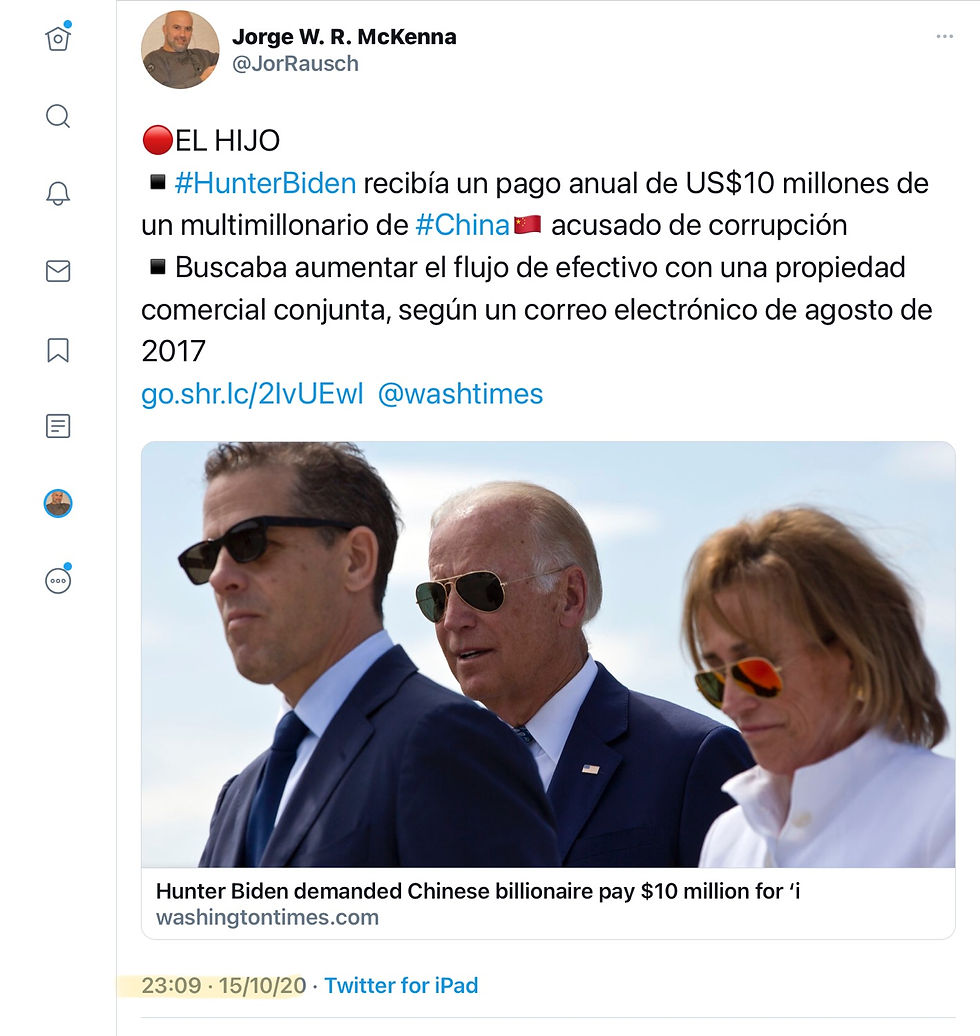The height and width of the screenshot is (1036, 980).
Task: Open the article preview photo
Action: (548, 654)
